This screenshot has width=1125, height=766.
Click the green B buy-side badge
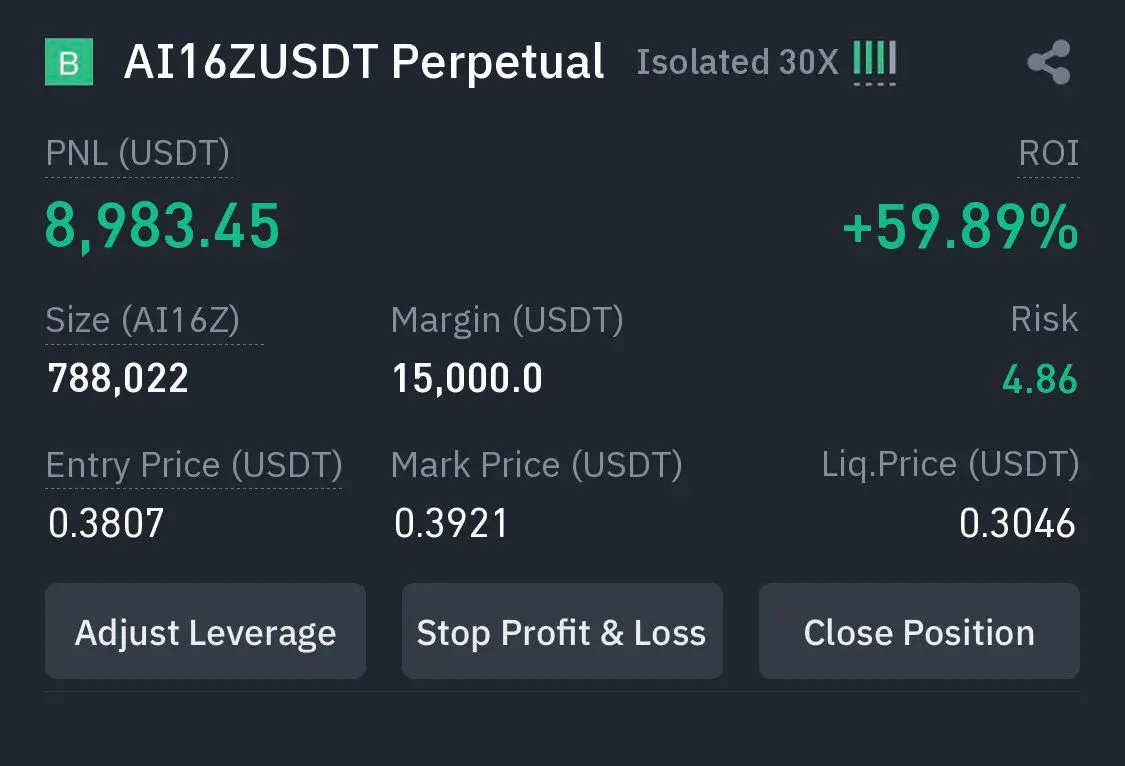coord(69,62)
